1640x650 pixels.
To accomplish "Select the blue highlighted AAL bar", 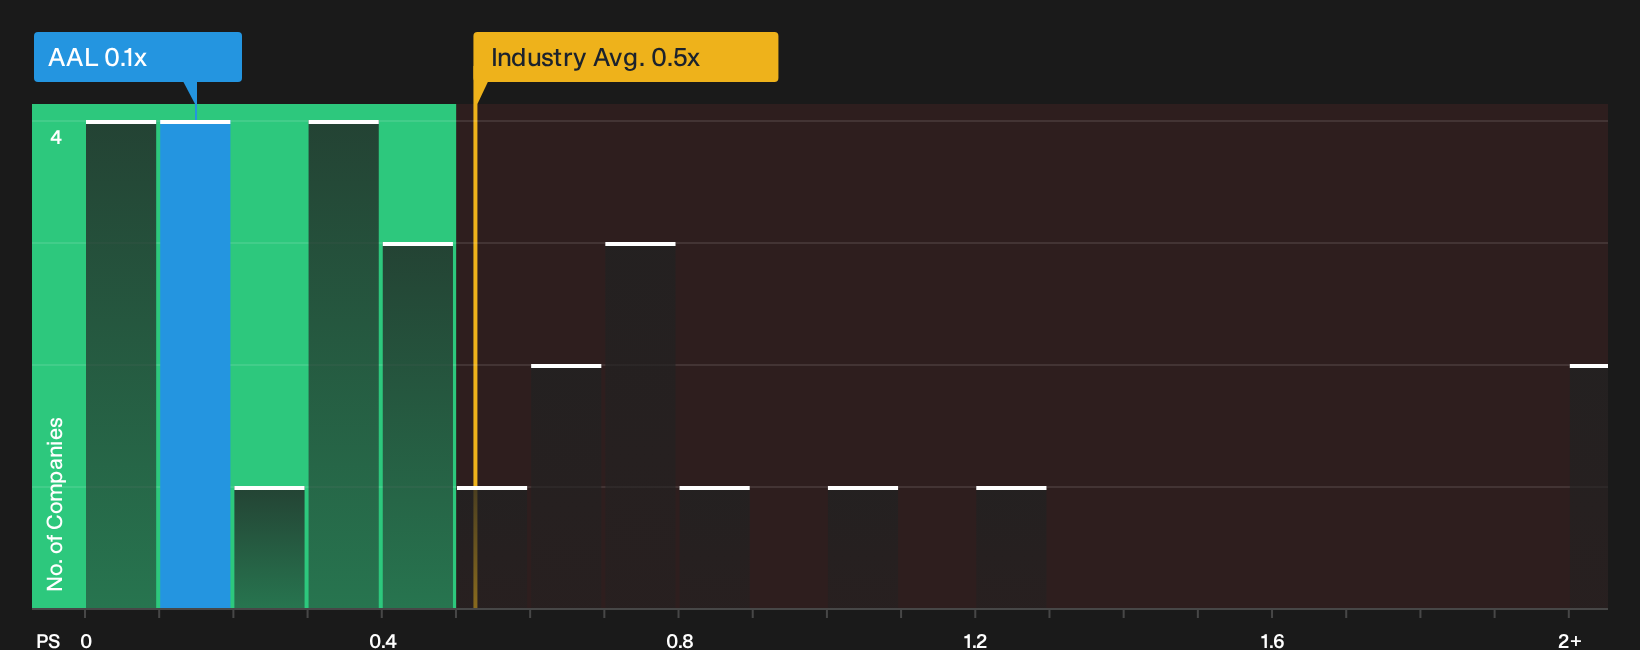I will (x=195, y=365).
